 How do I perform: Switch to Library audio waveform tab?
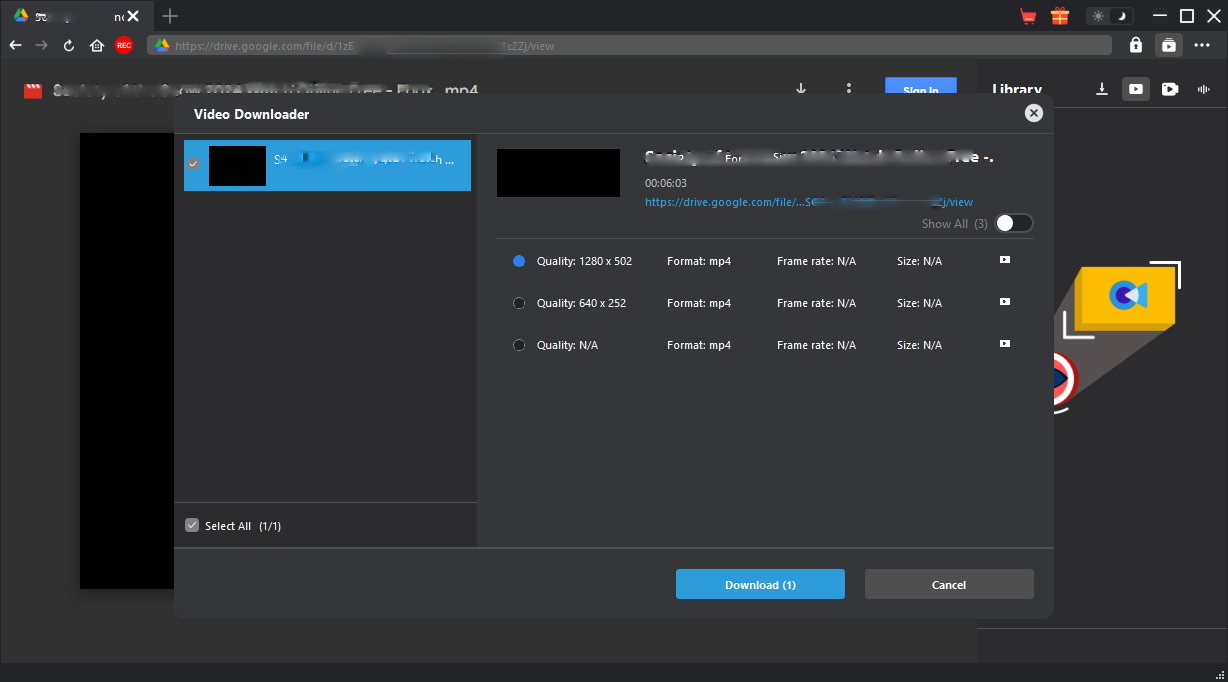tap(1204, 89)
